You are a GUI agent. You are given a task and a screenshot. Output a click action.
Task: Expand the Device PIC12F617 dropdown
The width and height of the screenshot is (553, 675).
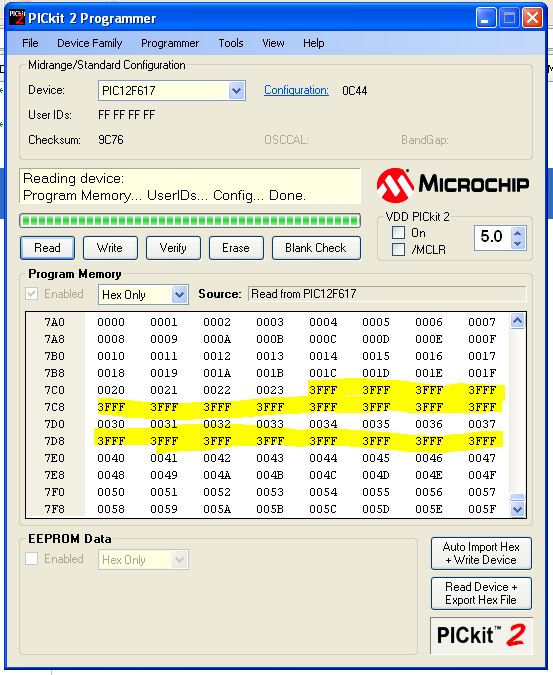[x=236, y=91]
